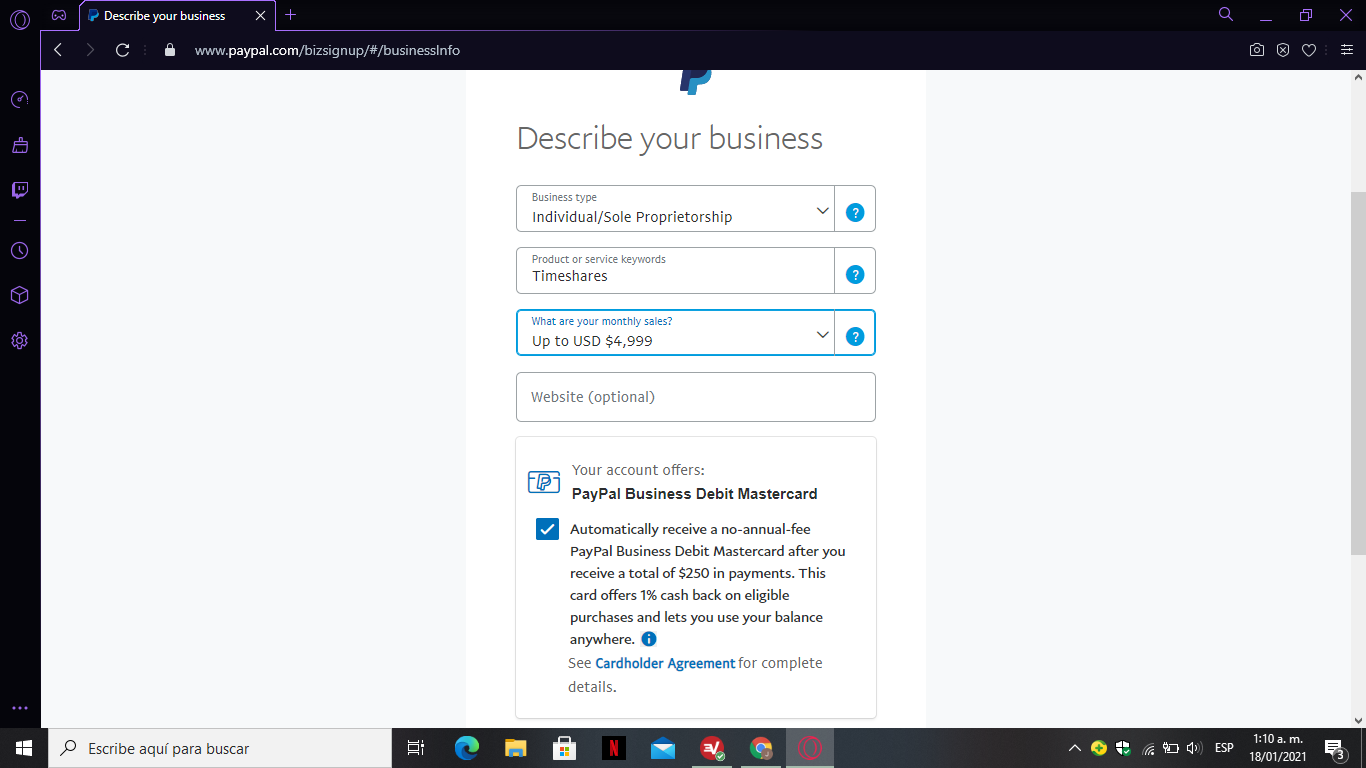Image resolution: width=1366 pixels, height=768 pixels.
Task: Open Extensions cube icon in sidebar
Action: [20, 296]
